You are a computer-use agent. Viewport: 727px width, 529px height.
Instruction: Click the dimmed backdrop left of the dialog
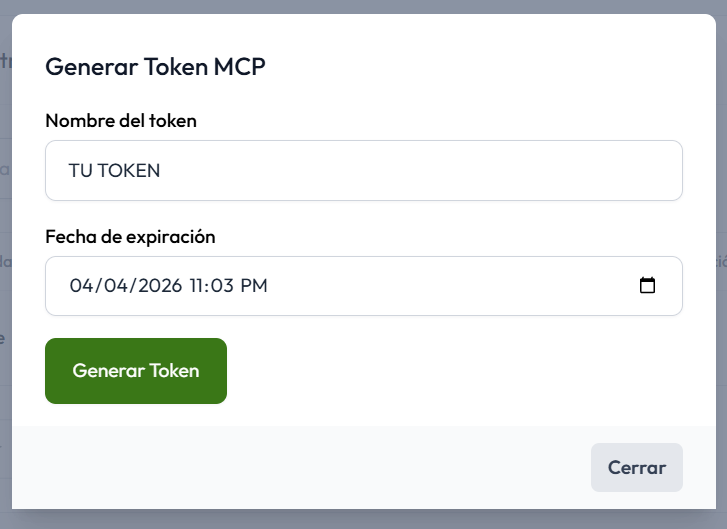(5, 300)
